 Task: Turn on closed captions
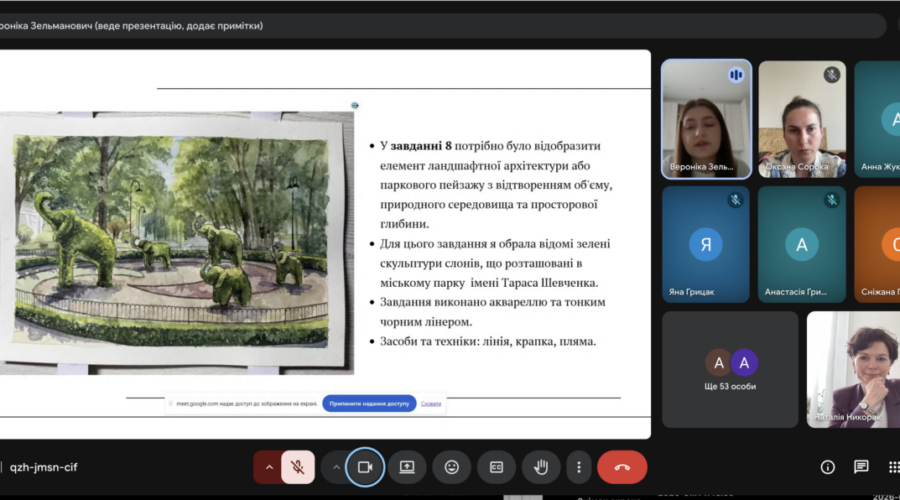(496, 467)
